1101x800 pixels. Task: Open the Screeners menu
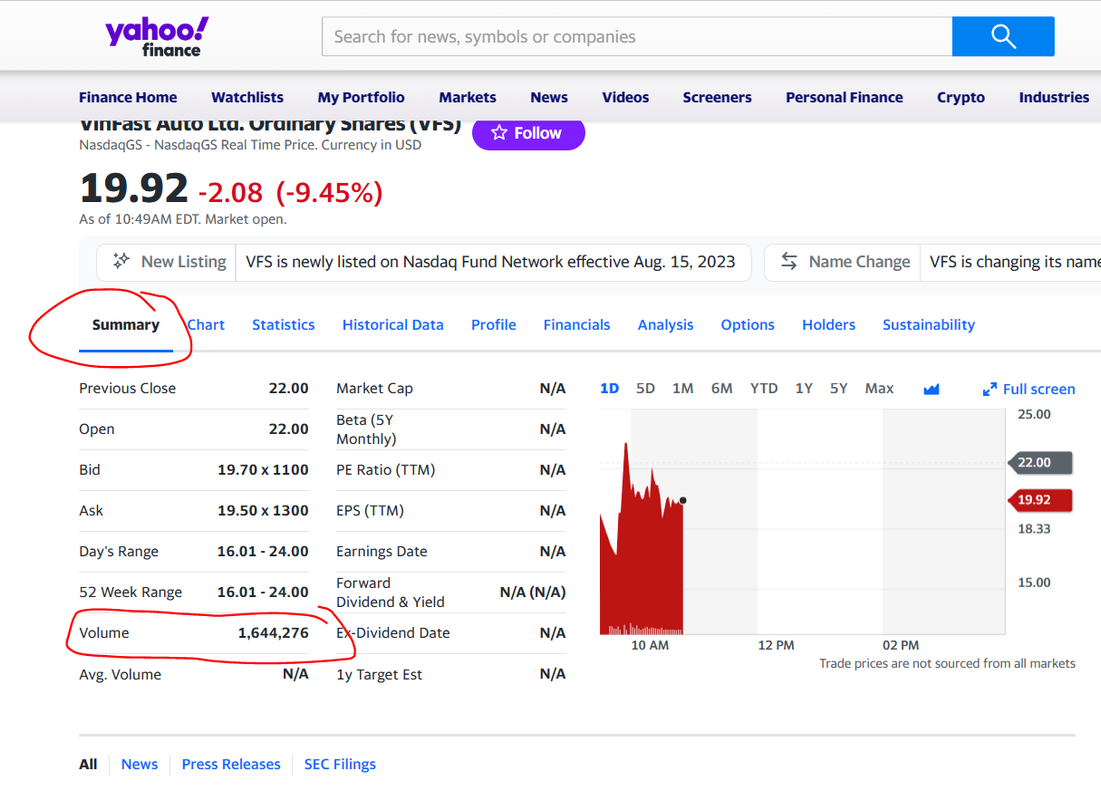(717, 98)
